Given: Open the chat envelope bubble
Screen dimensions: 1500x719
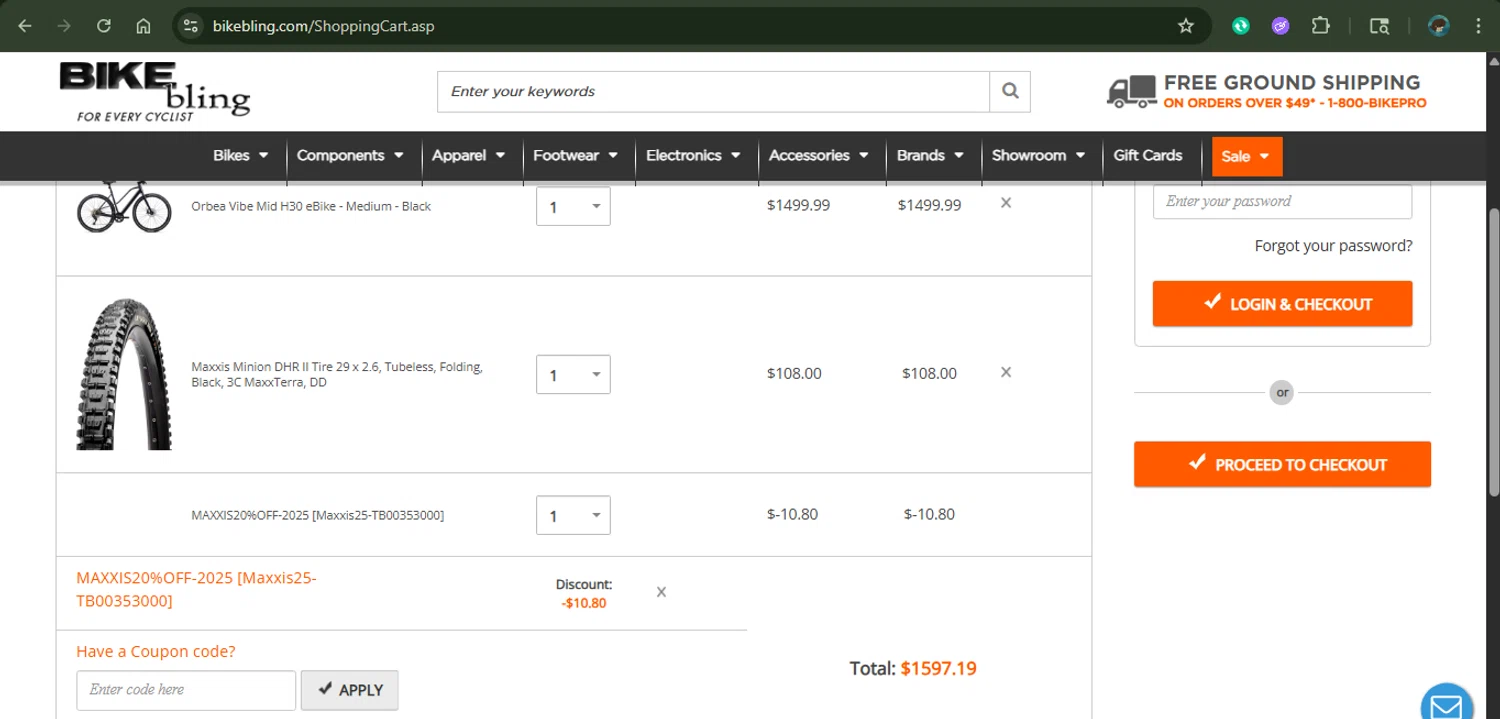Looking at the screenshot, I should point(1446,704).
